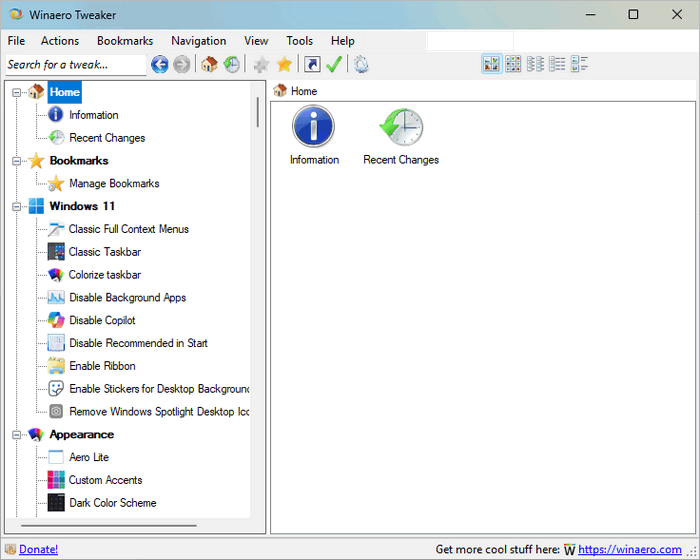Switch to list view mode
Viewport: 700px width, 560px height.
click(535, 64)
